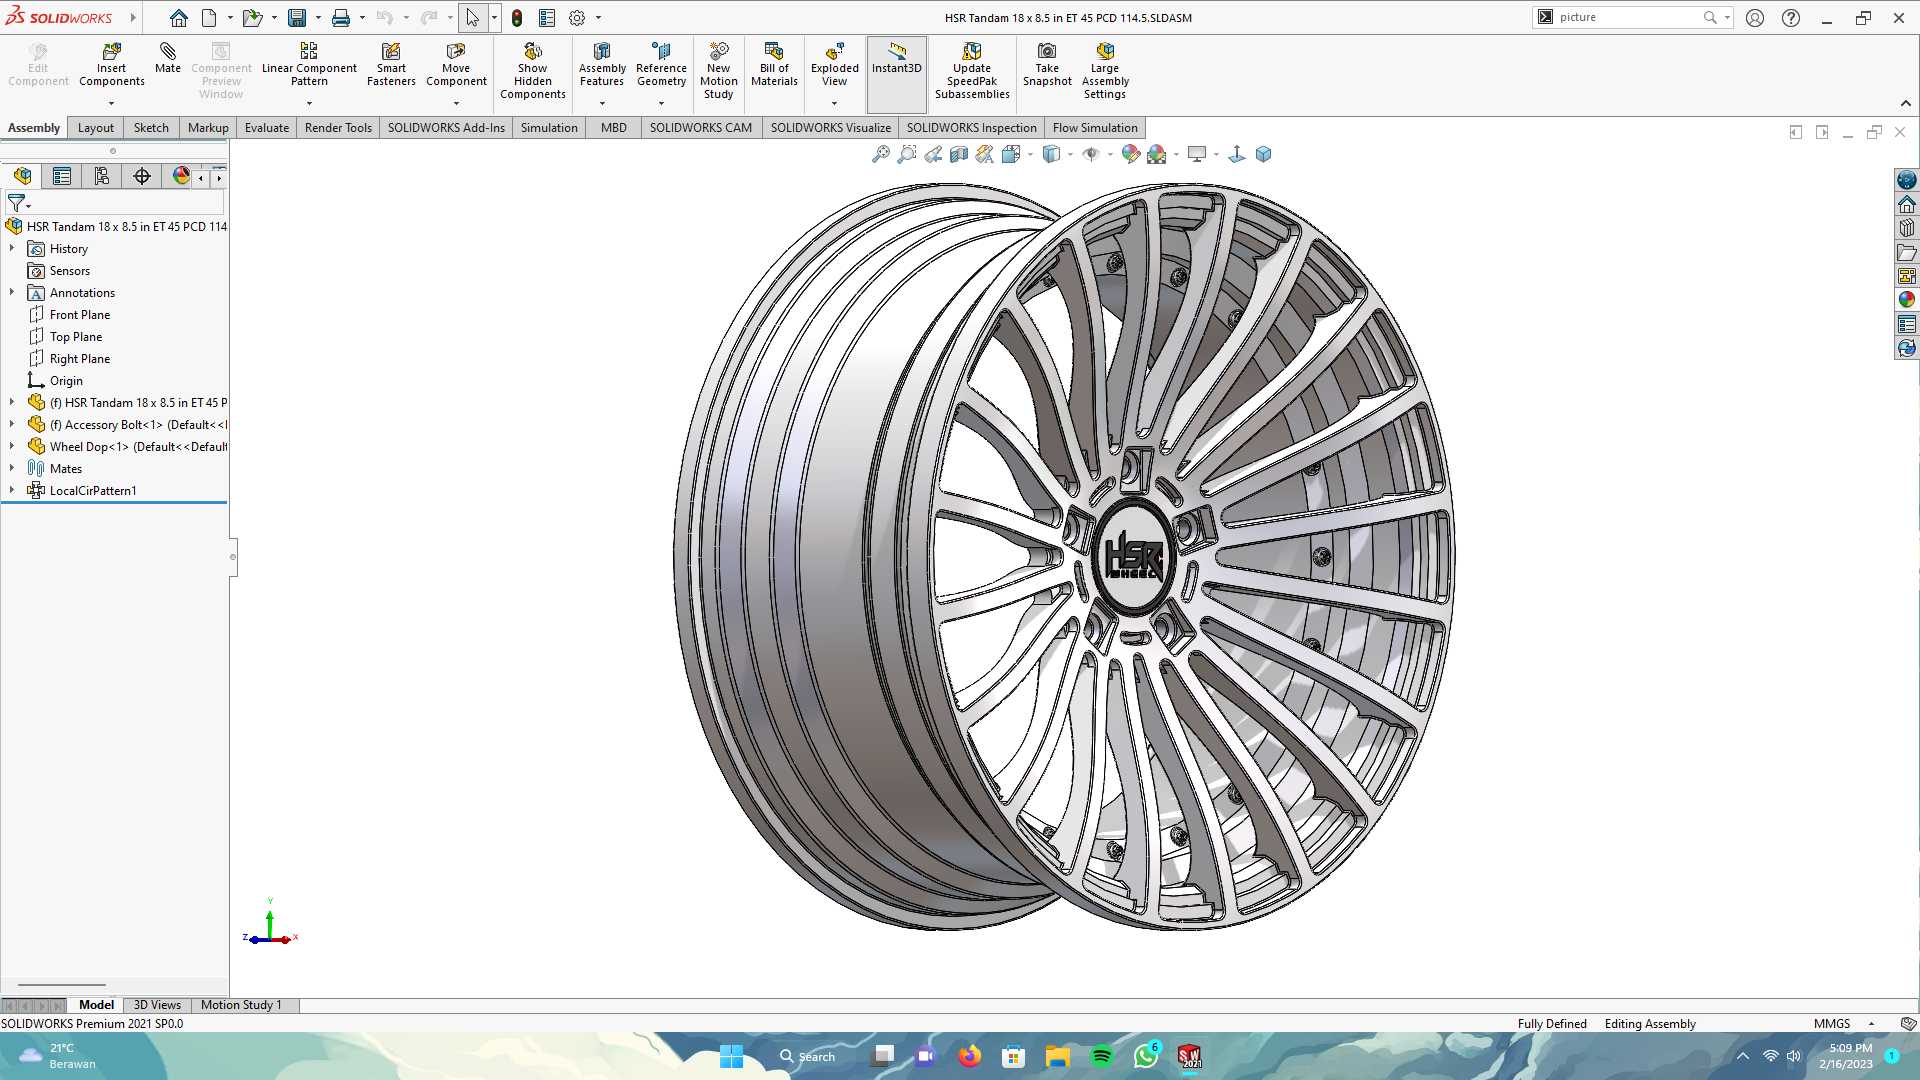Open Design Library in task pane
This screenshot has width=1920, height=1080.
[1907, 228]
